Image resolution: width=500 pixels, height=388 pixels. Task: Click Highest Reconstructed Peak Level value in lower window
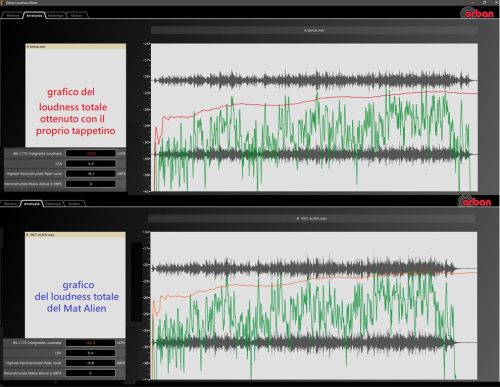click(90, 363)
